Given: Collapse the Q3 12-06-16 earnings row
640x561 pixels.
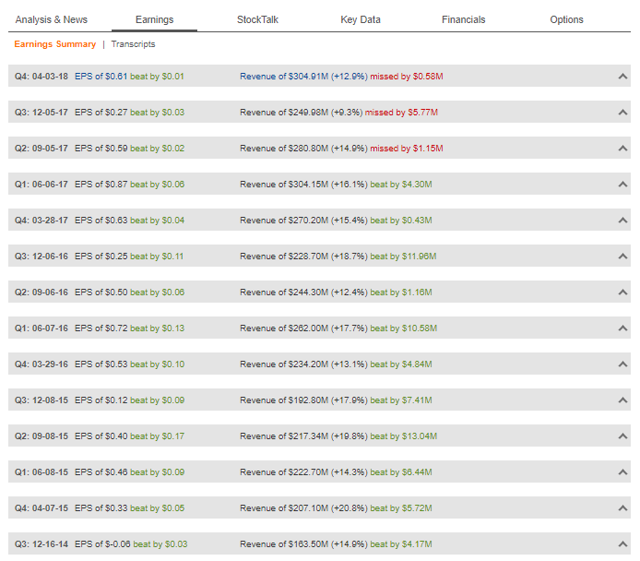Looking at the screenshot, I should pyautogui.click(x=622, y=256).
